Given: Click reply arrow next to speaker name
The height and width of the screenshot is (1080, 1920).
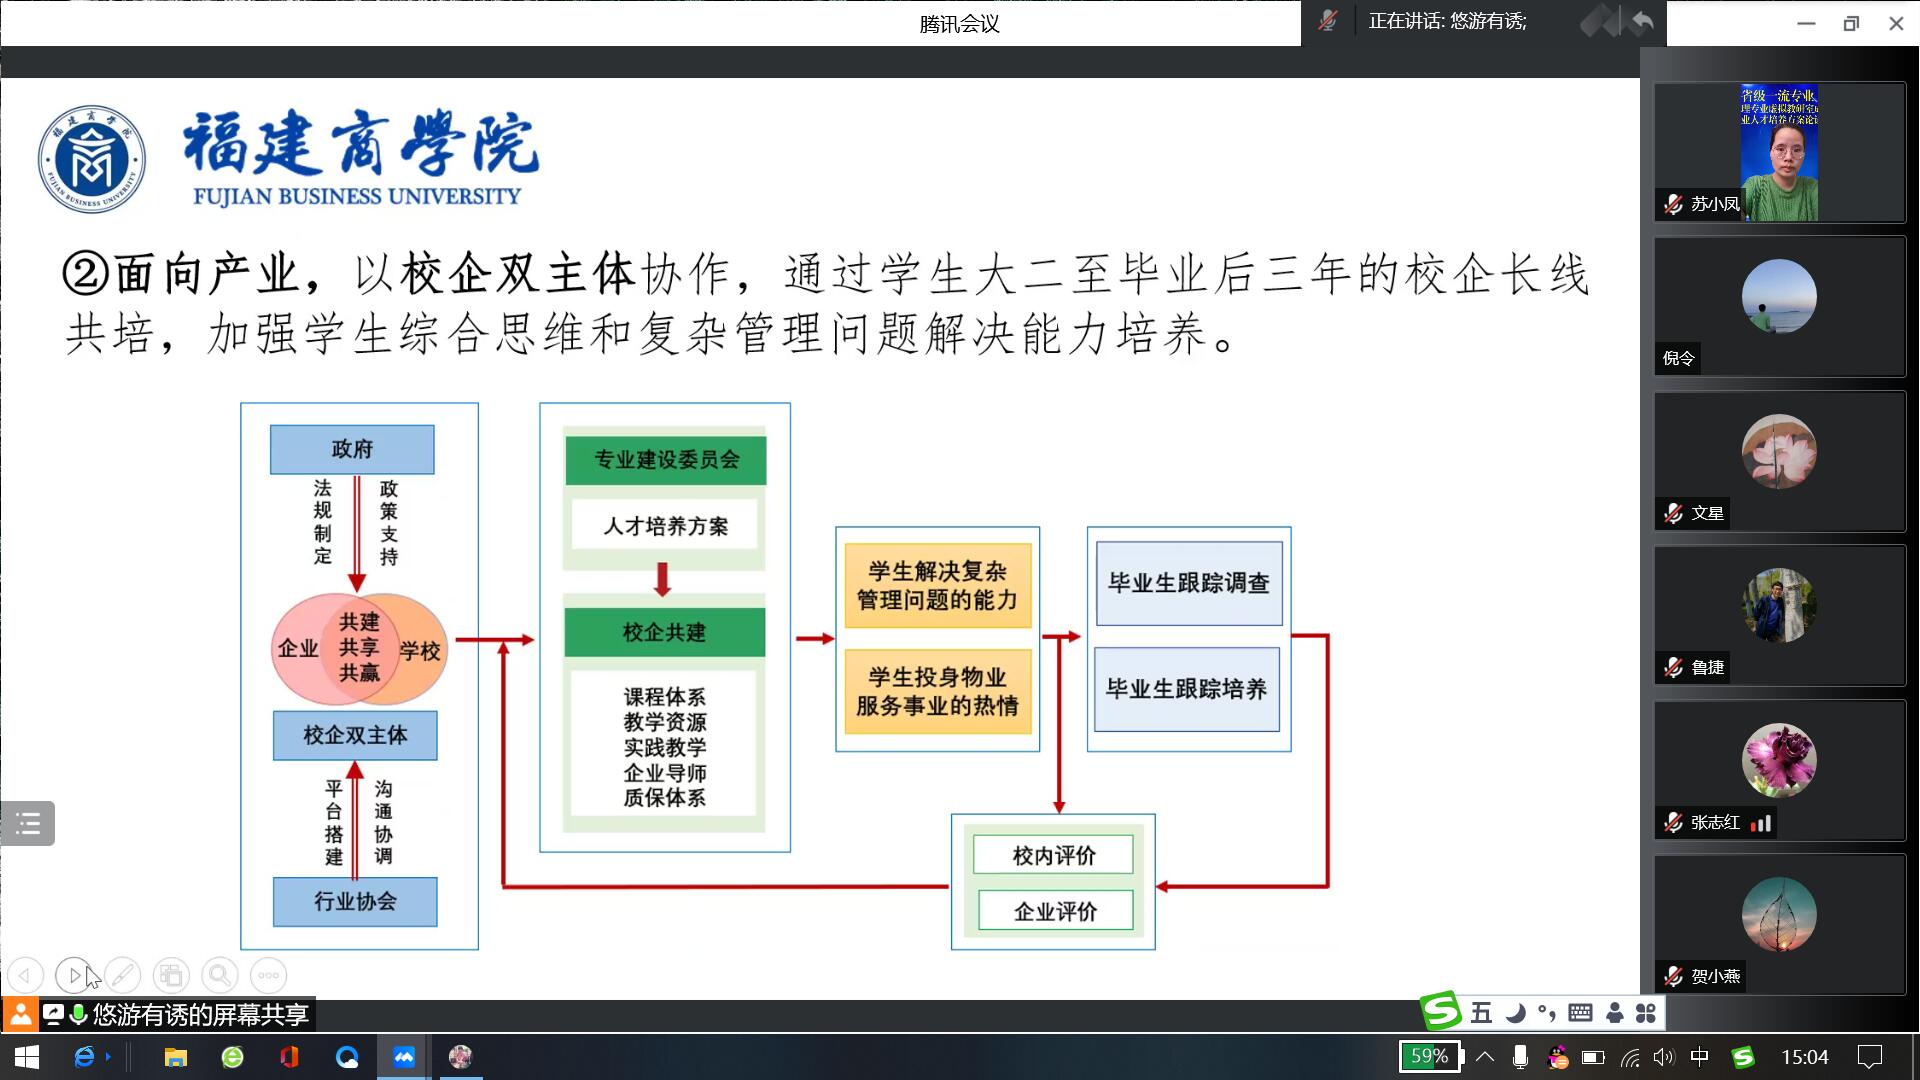Looking at the screenshot, I should pos(1642,21).
